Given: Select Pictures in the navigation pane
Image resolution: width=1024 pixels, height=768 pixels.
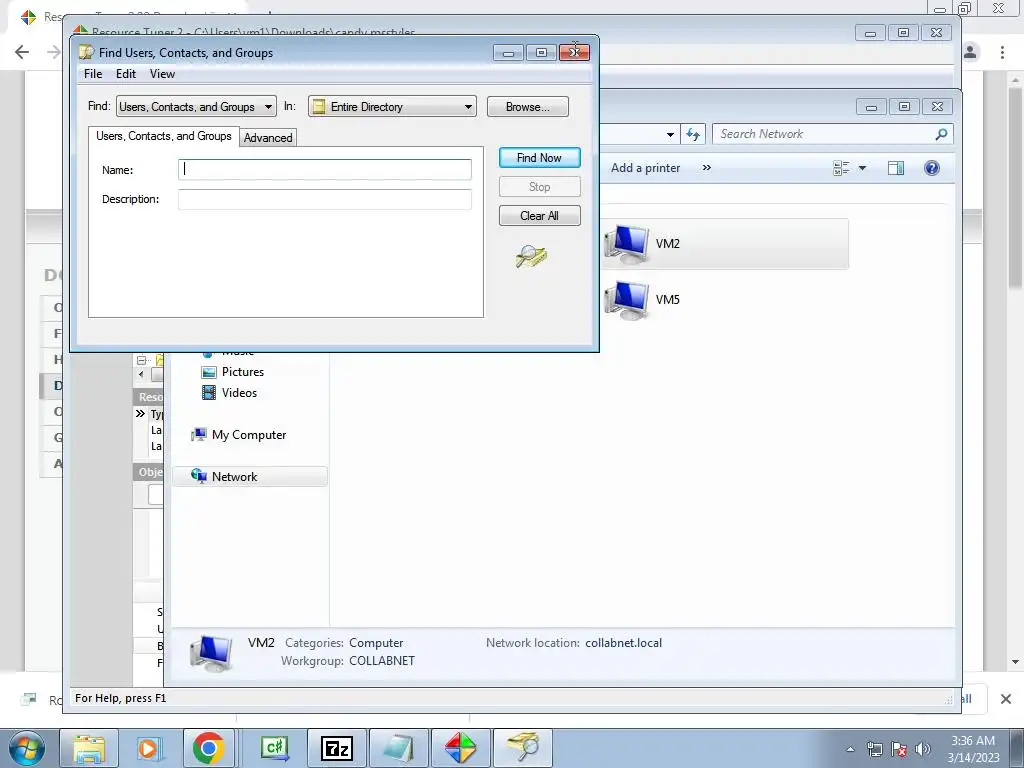Looking at the screenshot, I should click(x=243, y=372).
